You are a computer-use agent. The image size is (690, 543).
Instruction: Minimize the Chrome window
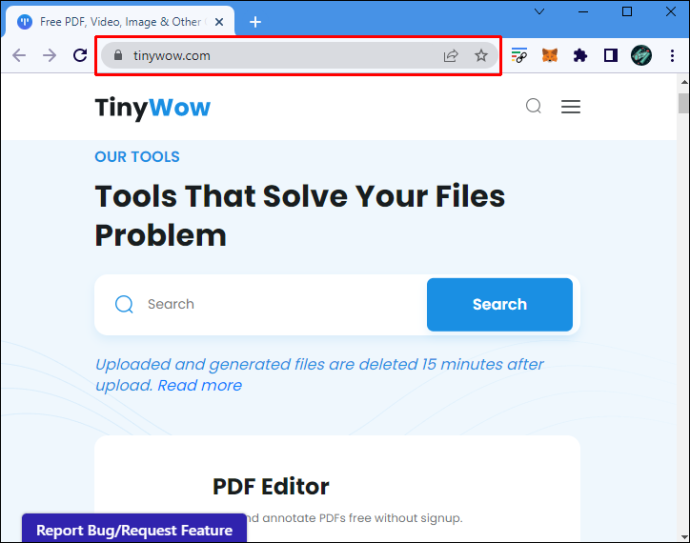point(583,12)
